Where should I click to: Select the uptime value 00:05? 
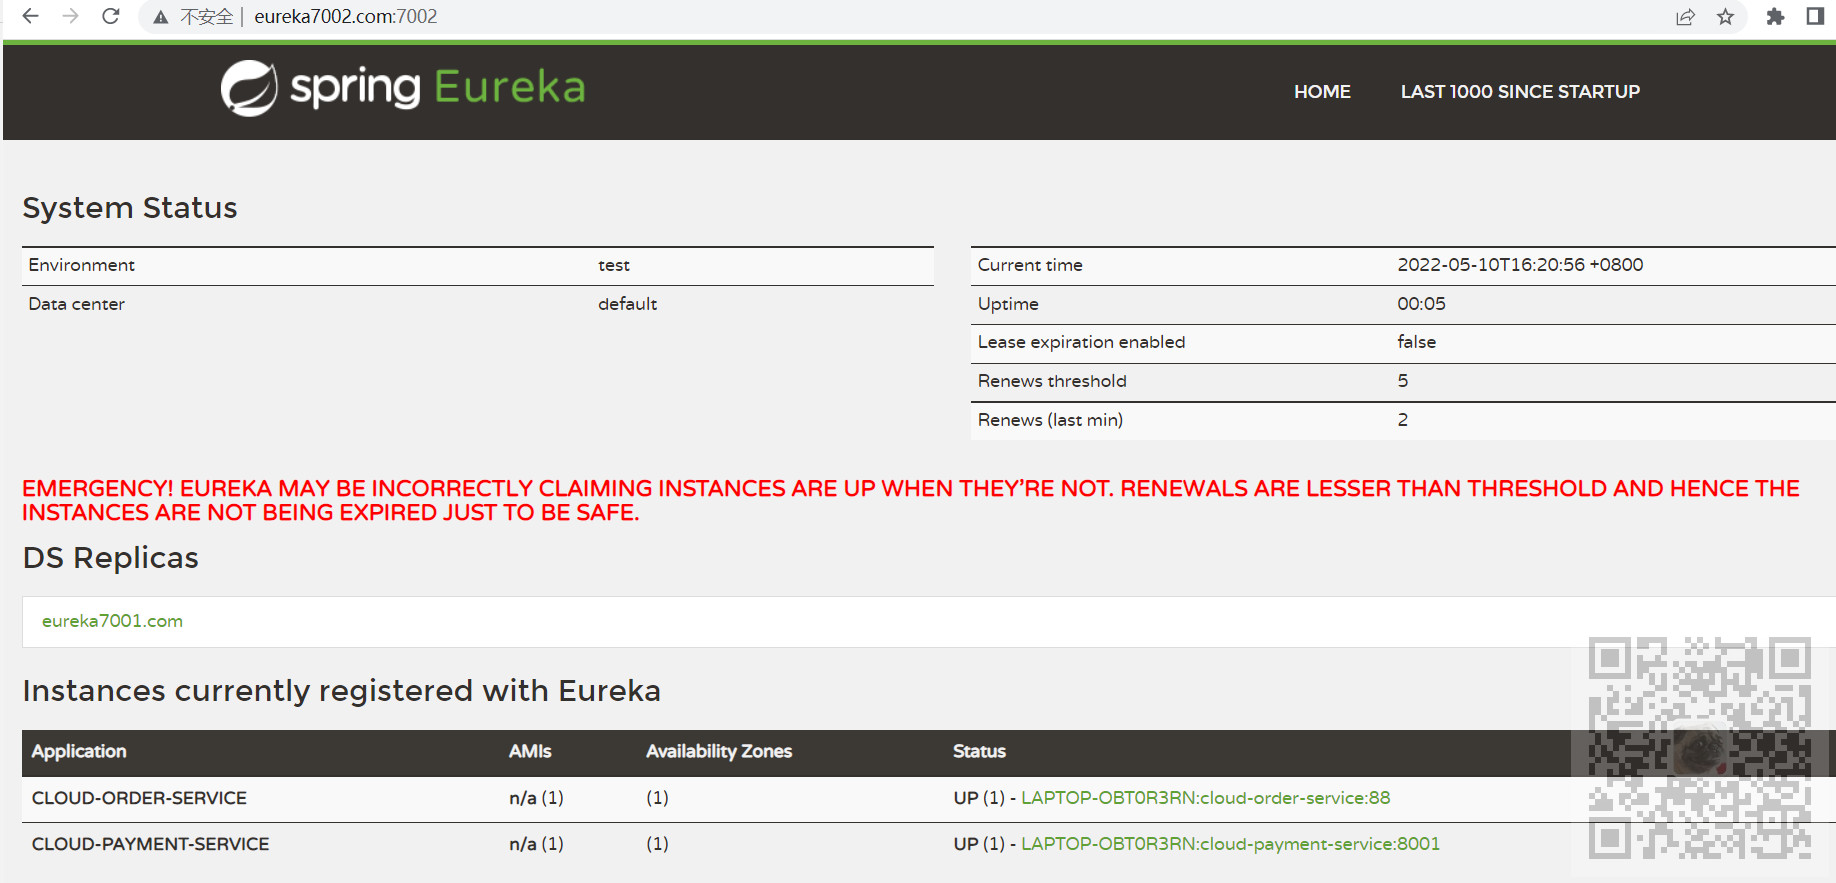coord(1421,304)
